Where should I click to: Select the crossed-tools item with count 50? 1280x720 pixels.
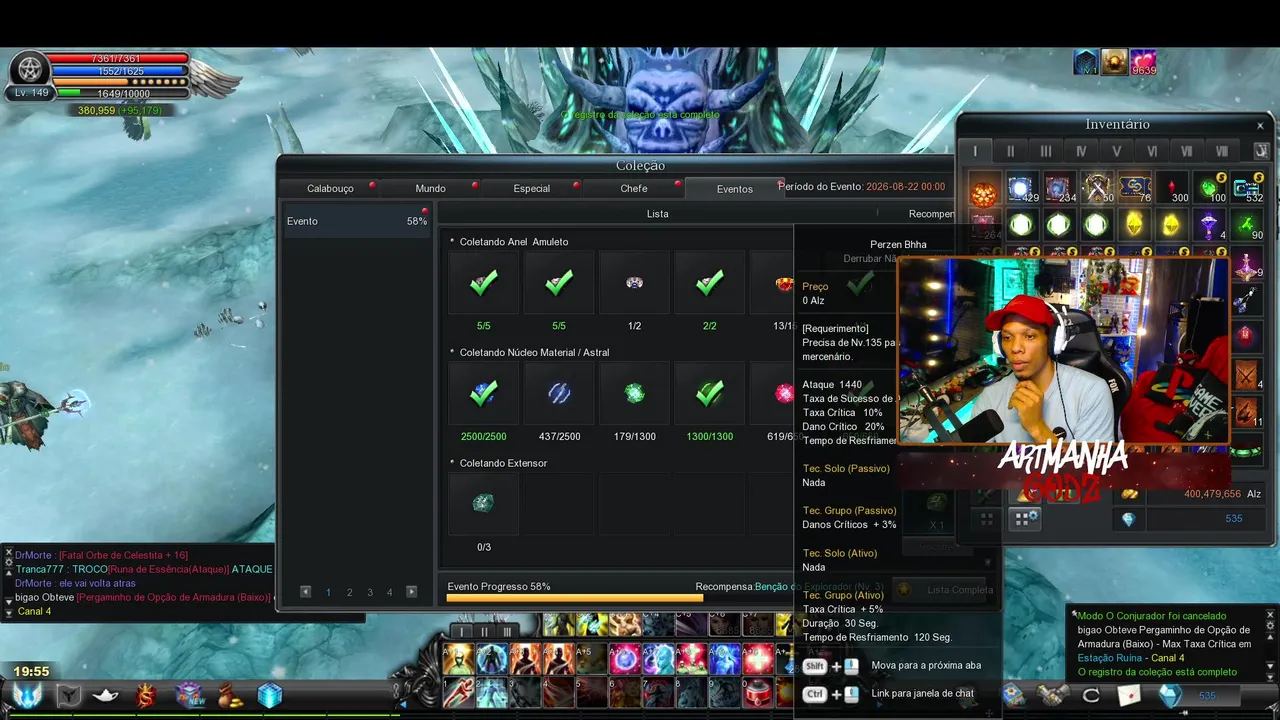[x=1097, y=189]
